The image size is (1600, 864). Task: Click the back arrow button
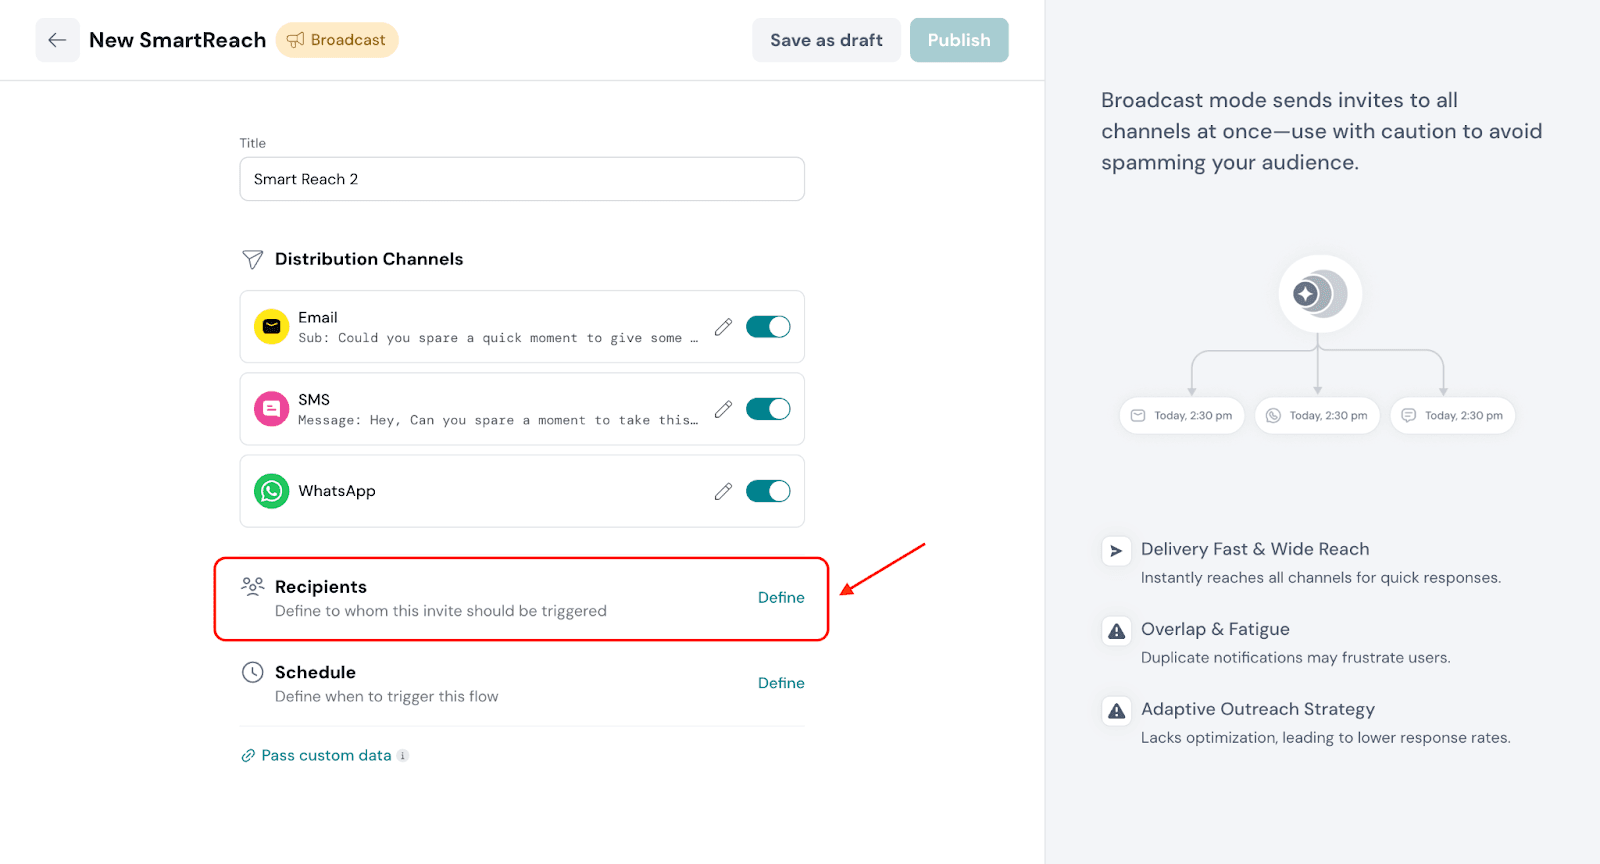click(x=57, y=40)
